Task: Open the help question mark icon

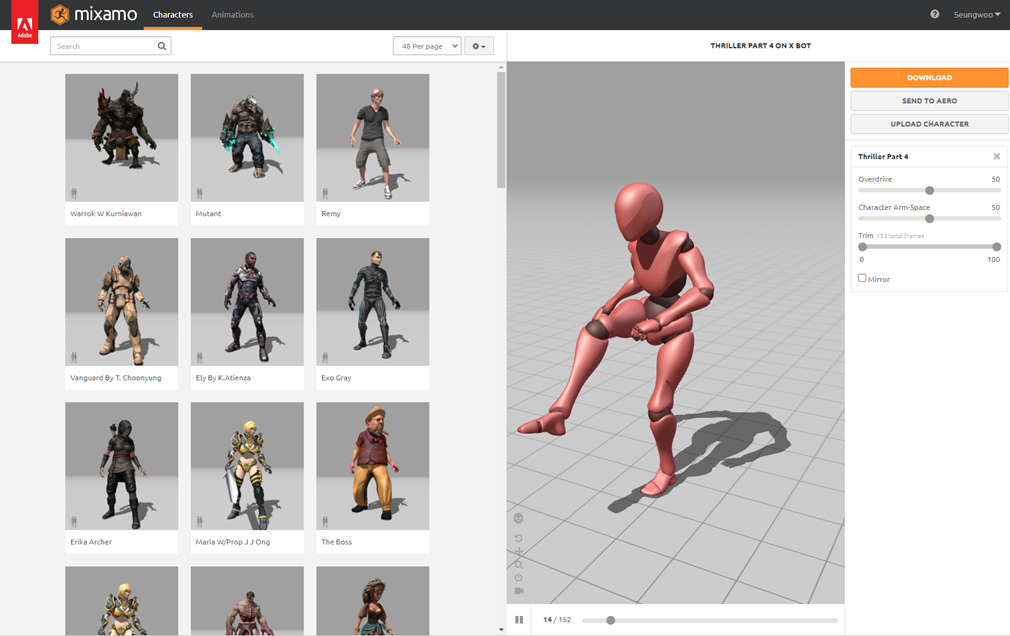Action: pyautogui.click(x=935, y=14)
